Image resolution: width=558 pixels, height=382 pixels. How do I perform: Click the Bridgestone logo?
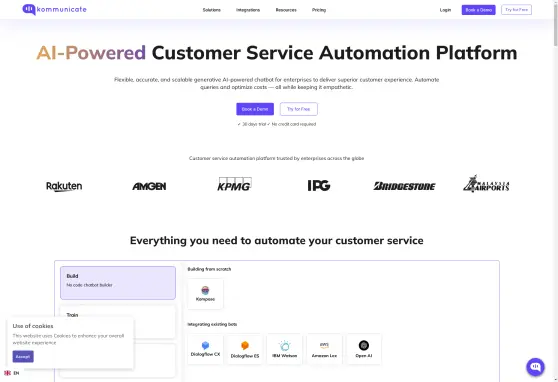(404, 186)
